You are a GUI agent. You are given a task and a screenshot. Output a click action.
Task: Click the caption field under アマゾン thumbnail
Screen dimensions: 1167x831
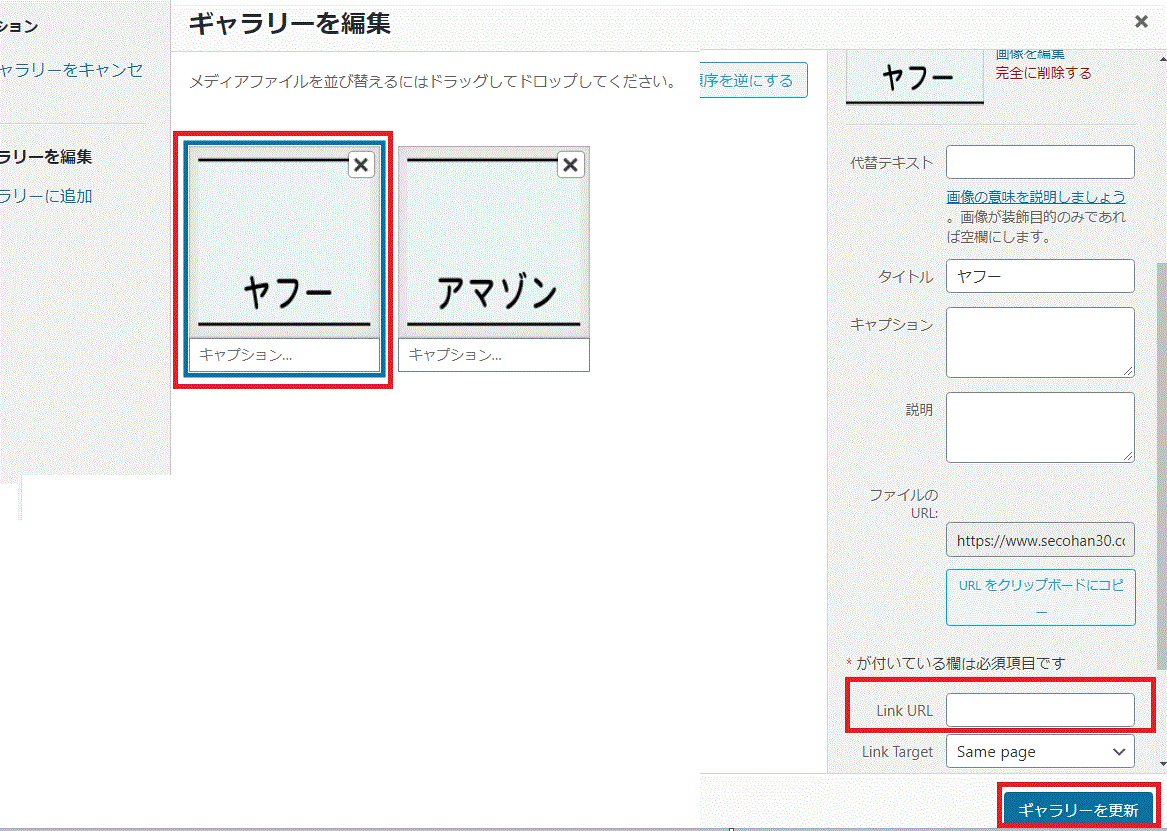[494, 355]
